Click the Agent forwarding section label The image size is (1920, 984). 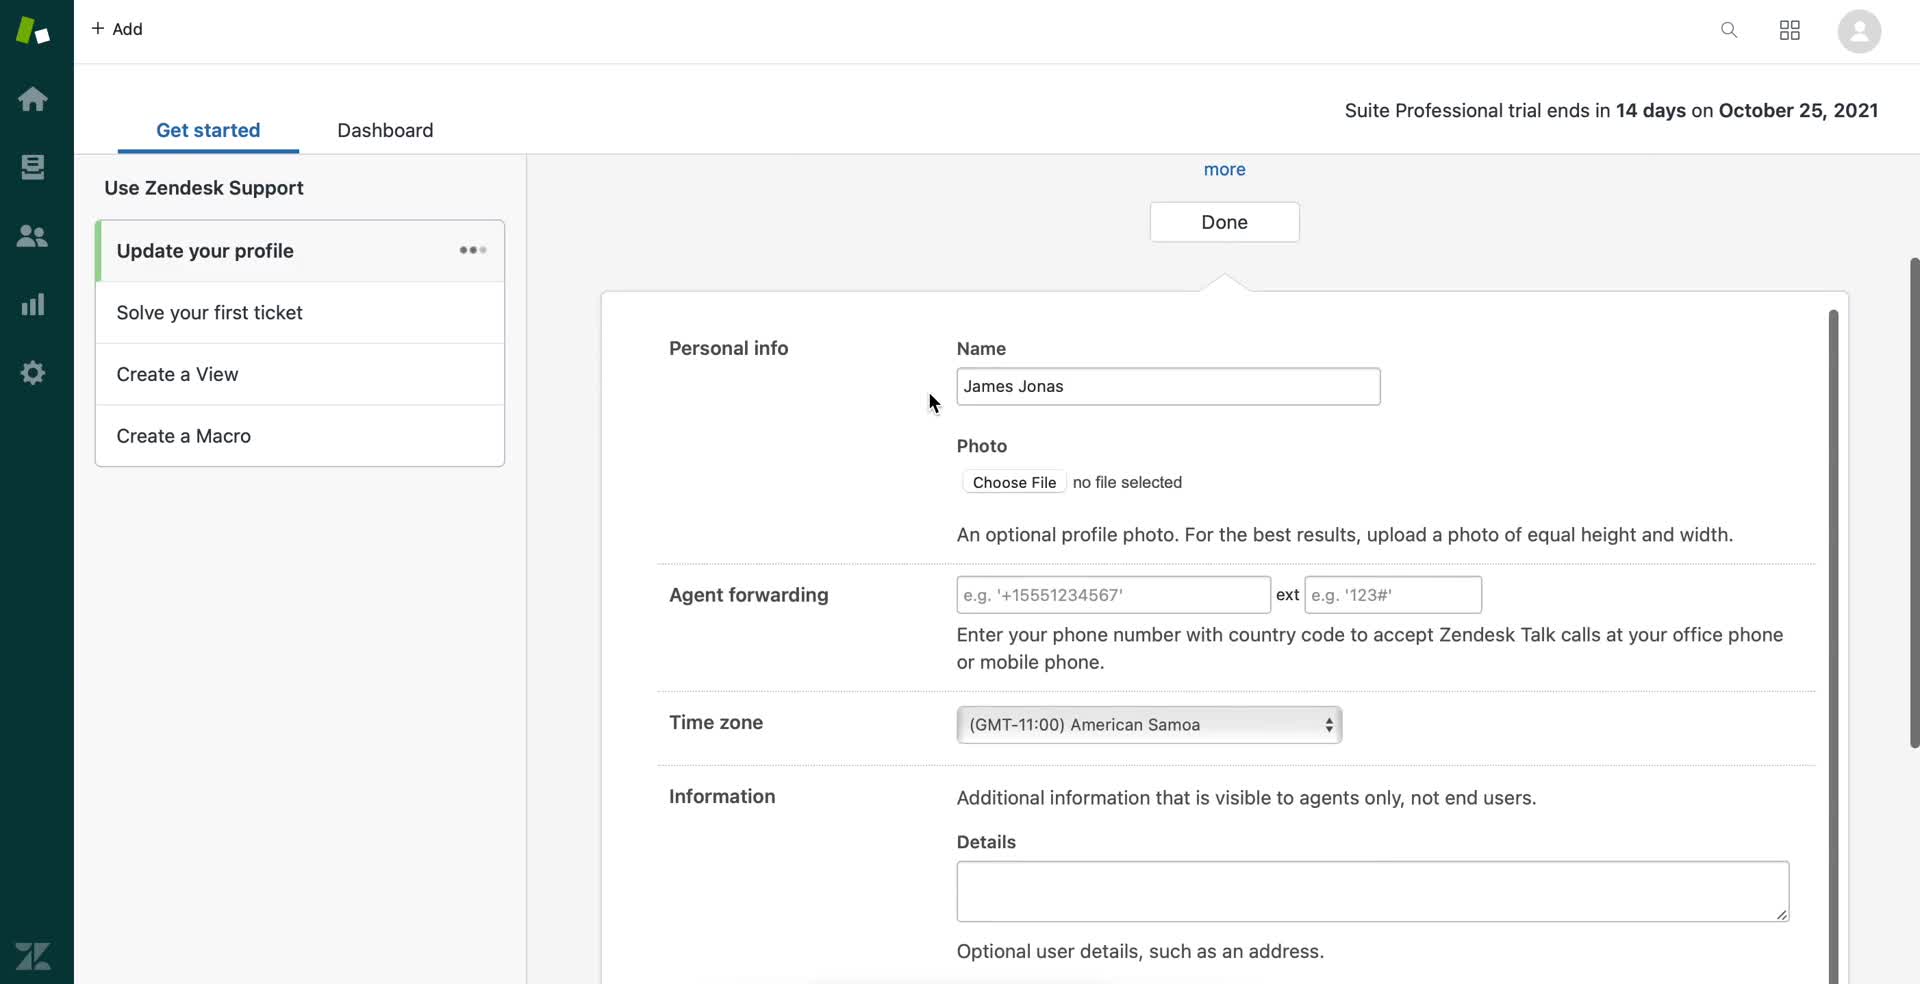click(748, 595)
